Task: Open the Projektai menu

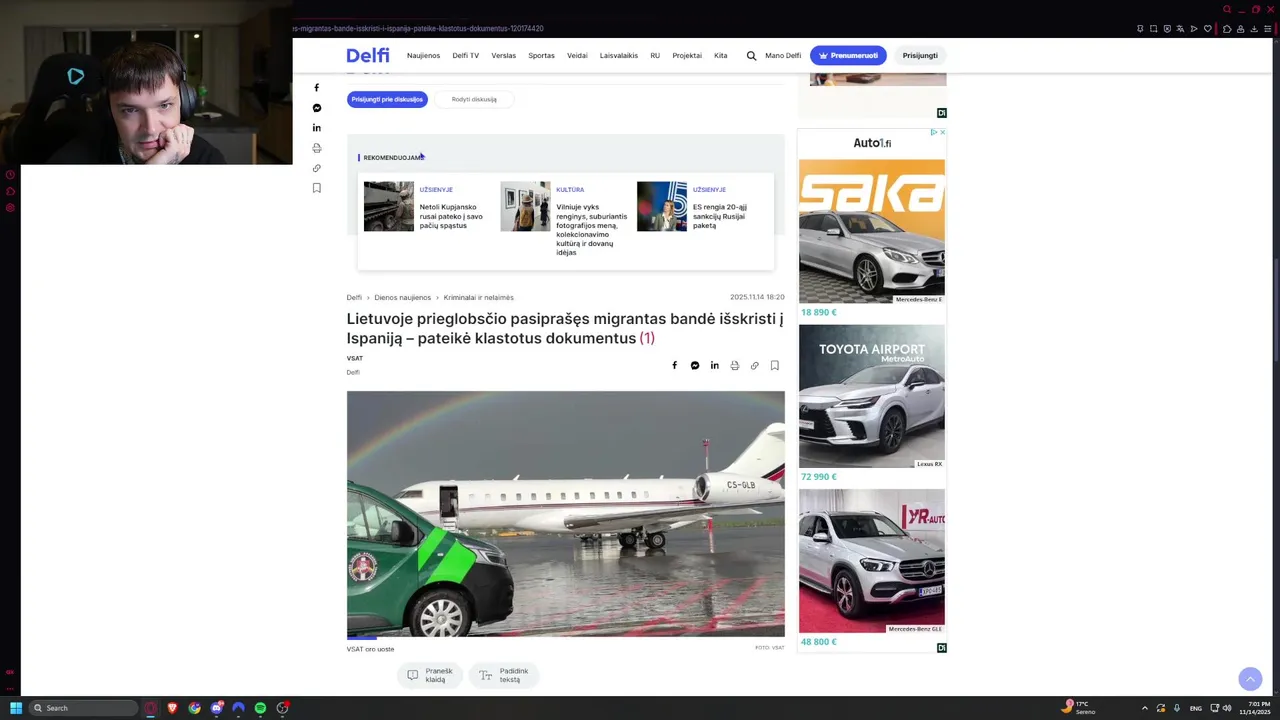Action: [687, 56]
